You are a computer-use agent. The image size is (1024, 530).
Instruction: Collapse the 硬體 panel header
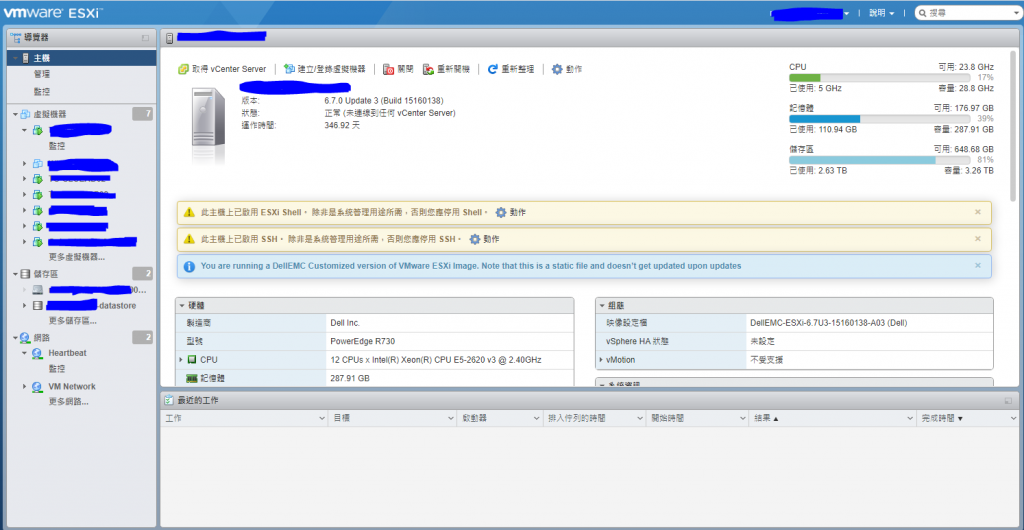(182, 305)
